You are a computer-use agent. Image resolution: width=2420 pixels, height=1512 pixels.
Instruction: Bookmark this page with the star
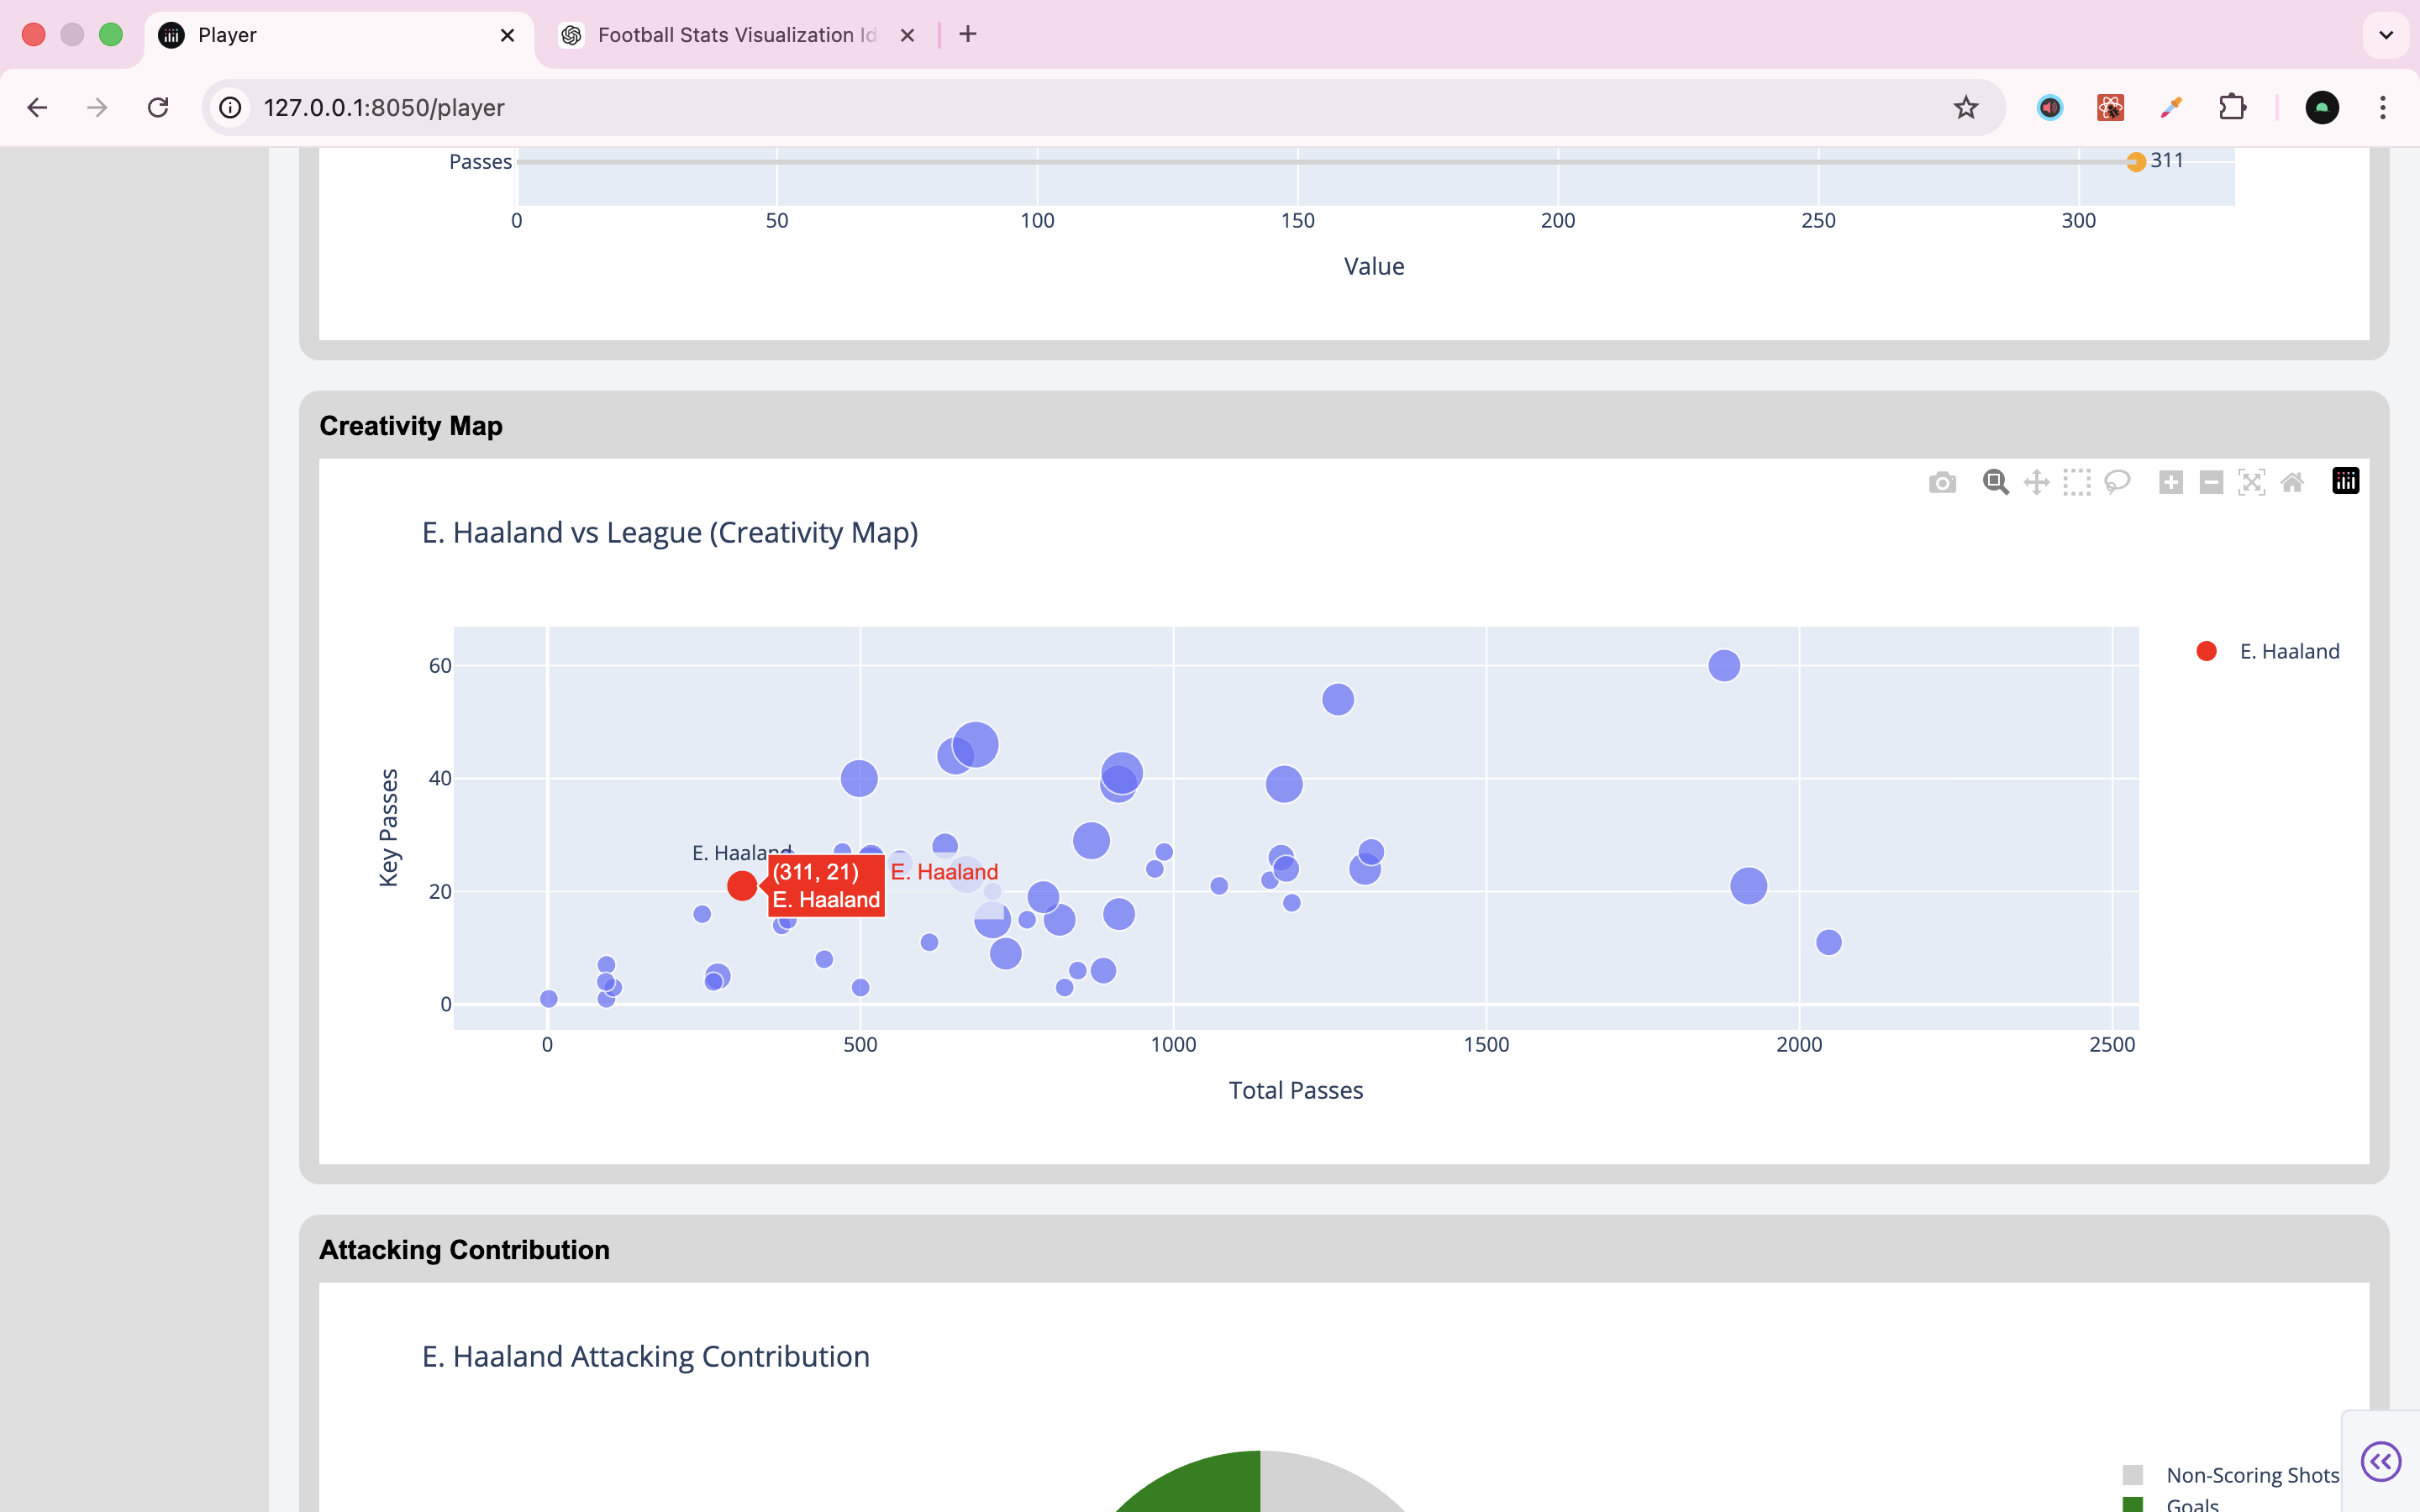1966,107
